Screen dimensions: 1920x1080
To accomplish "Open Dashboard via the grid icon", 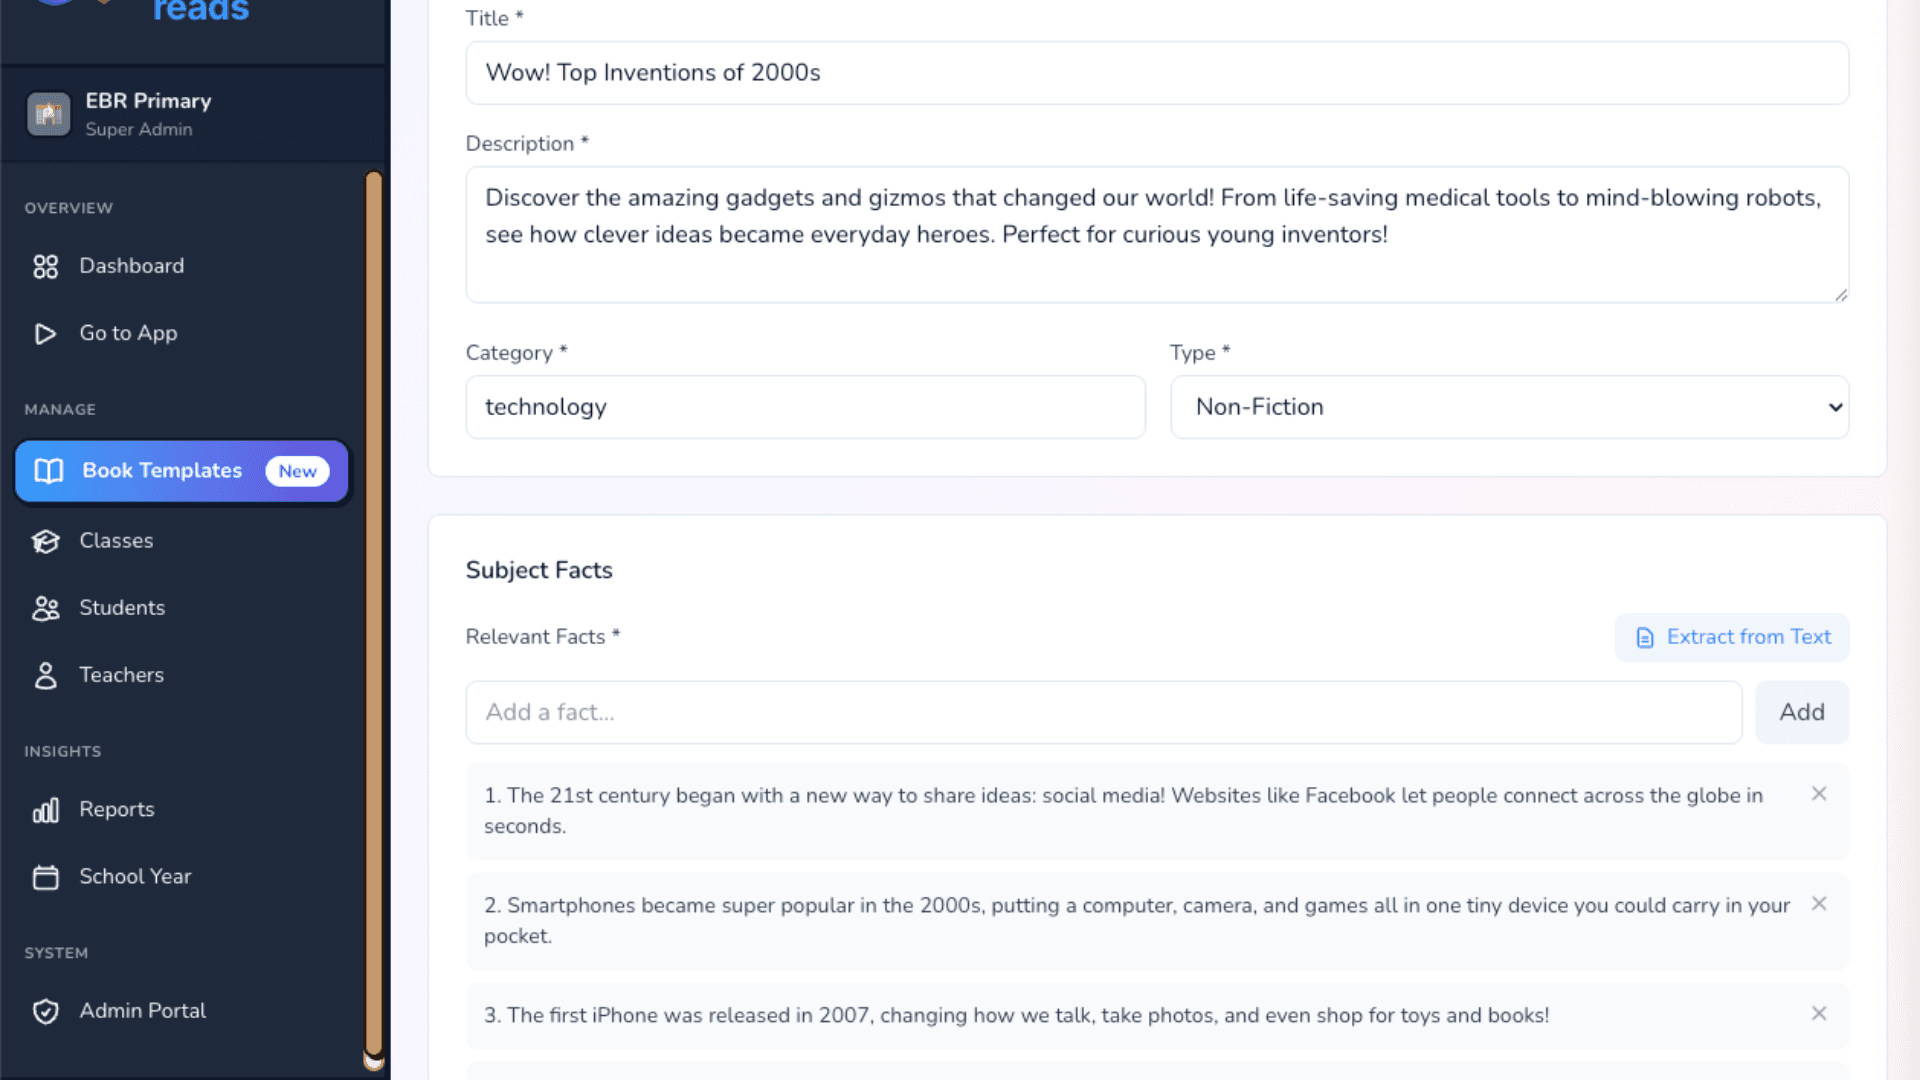I will coord(46,267).
